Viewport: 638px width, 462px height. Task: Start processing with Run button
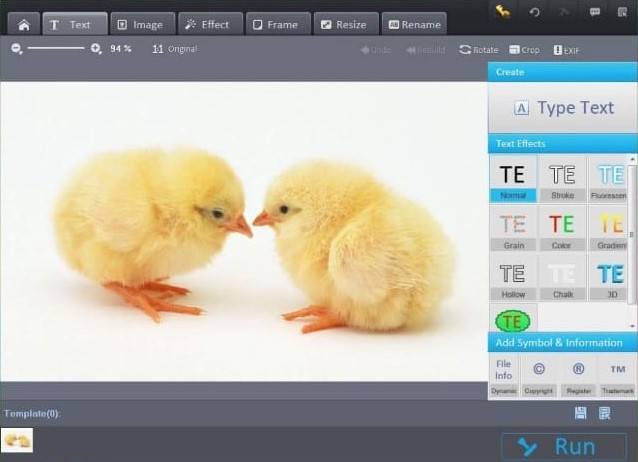(564, 447)
